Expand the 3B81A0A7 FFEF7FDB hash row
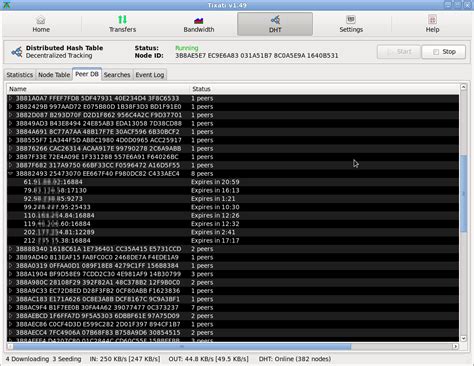Image resolution: width=474 pixels, height=366 pixels. point(10,98)
